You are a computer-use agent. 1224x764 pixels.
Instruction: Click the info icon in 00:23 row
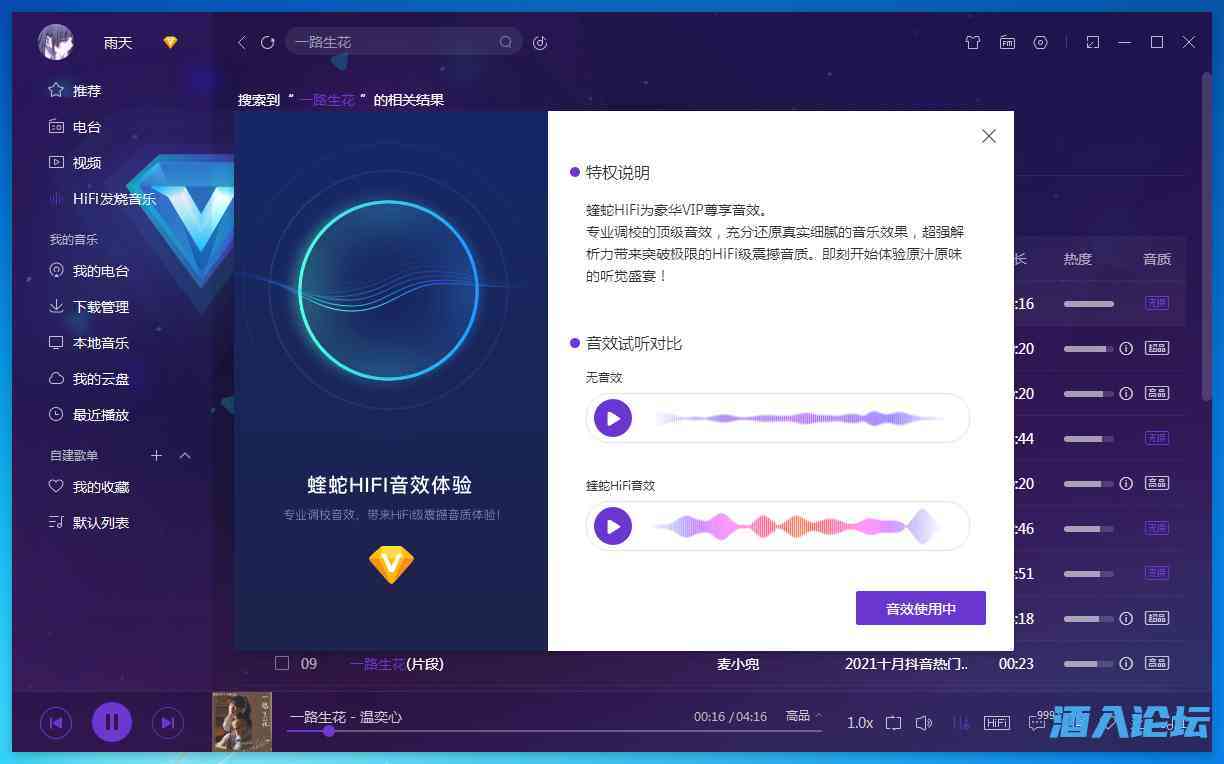point(1126,663)
